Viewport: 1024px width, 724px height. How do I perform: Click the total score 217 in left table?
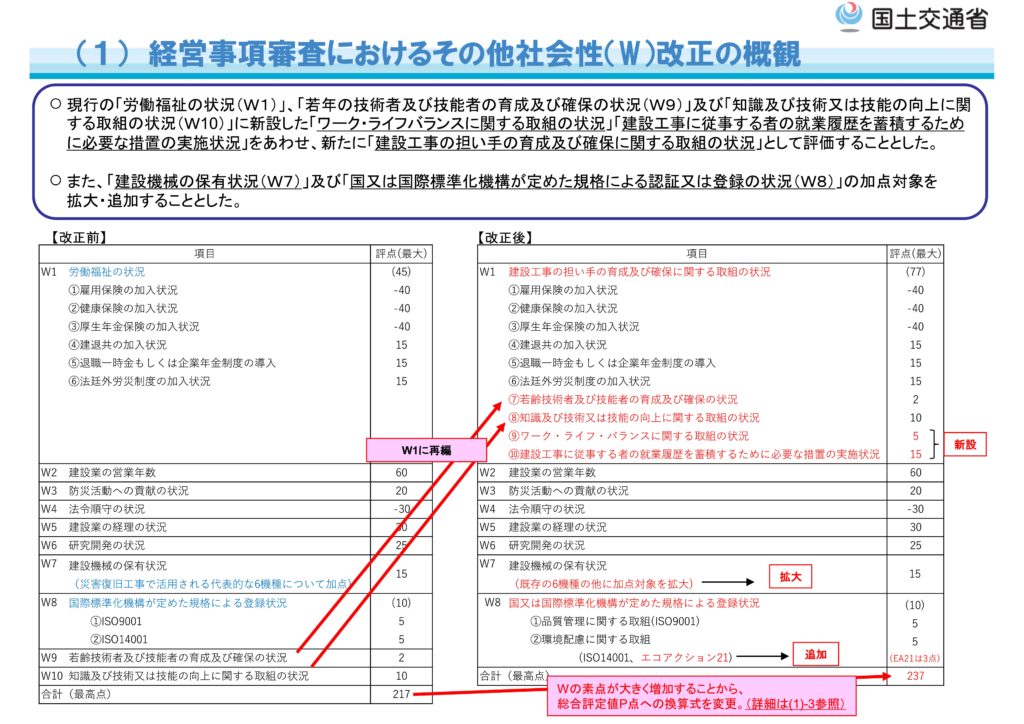point(401,692)
